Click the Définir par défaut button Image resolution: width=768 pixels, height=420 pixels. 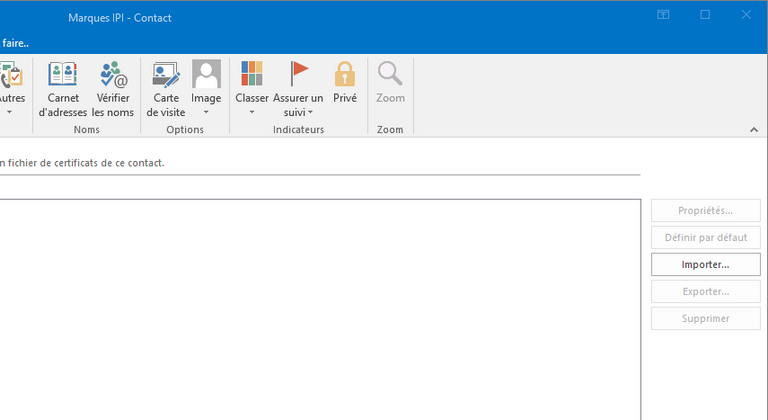click(705, 238)
